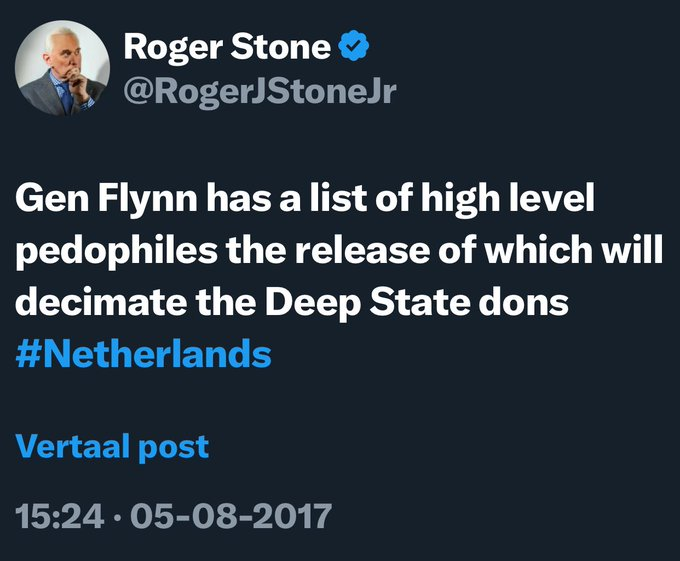Click the word 'decimate' in the tweet
The width and height of the screenshot is (680, 561).
101,302
